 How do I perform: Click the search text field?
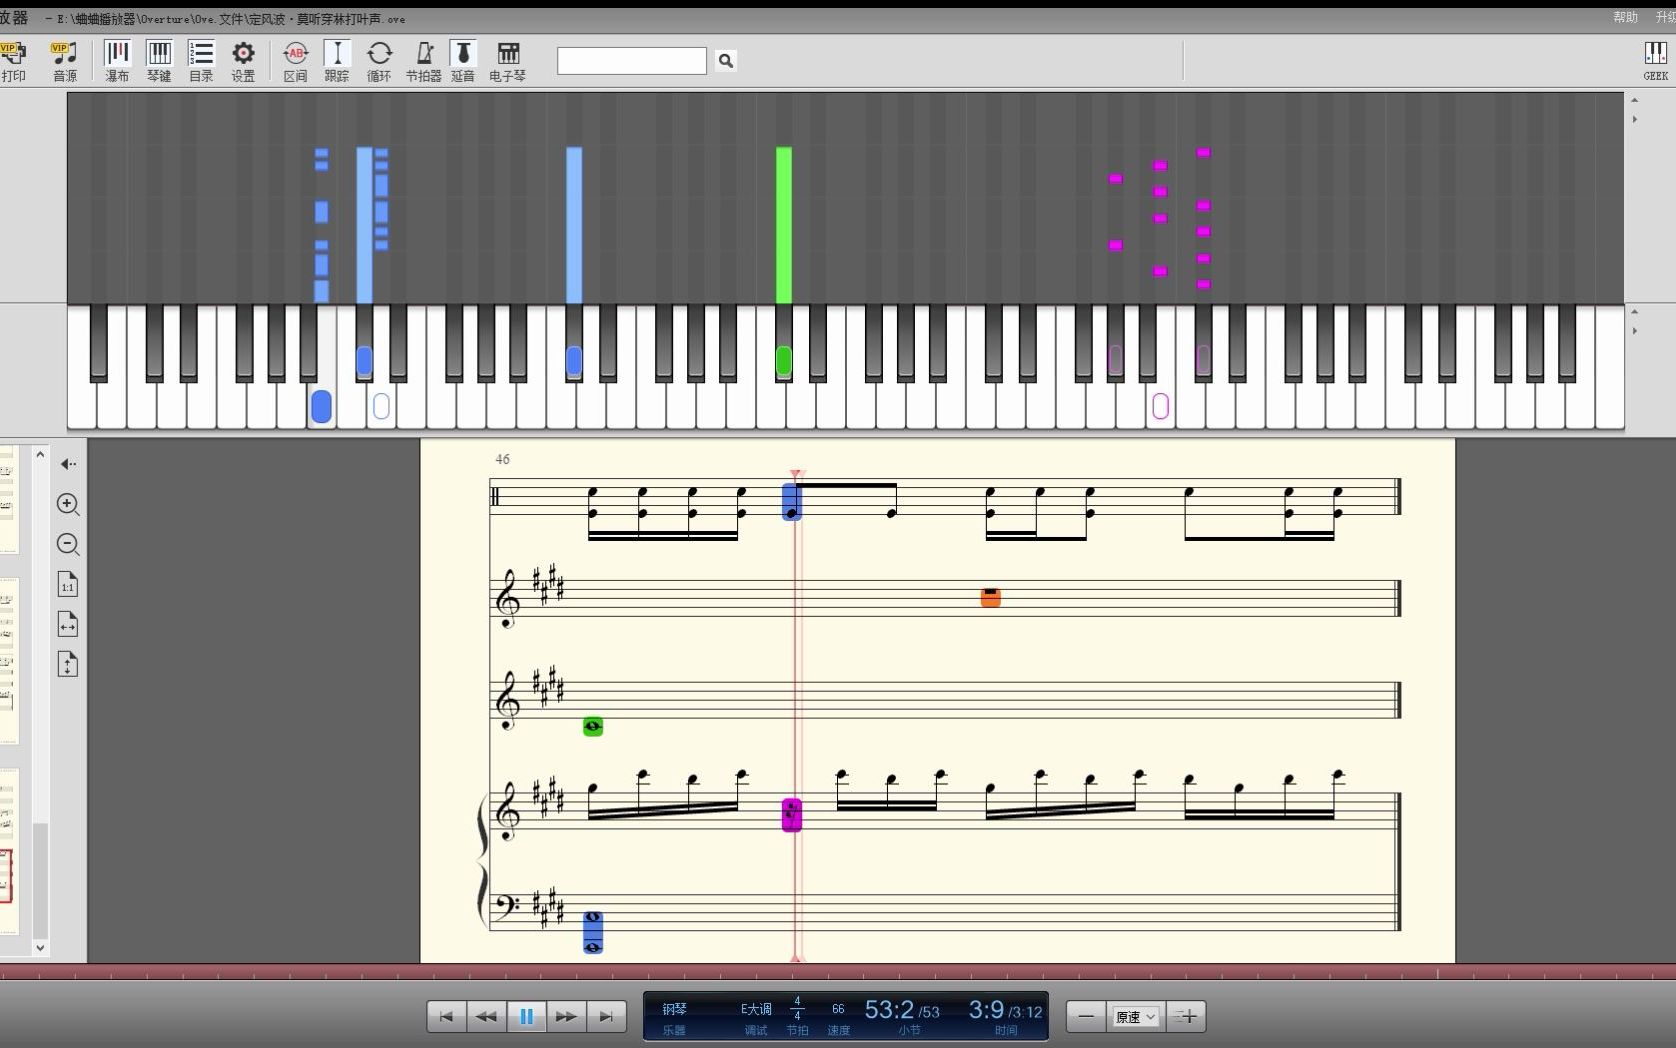tap(631, 61)
